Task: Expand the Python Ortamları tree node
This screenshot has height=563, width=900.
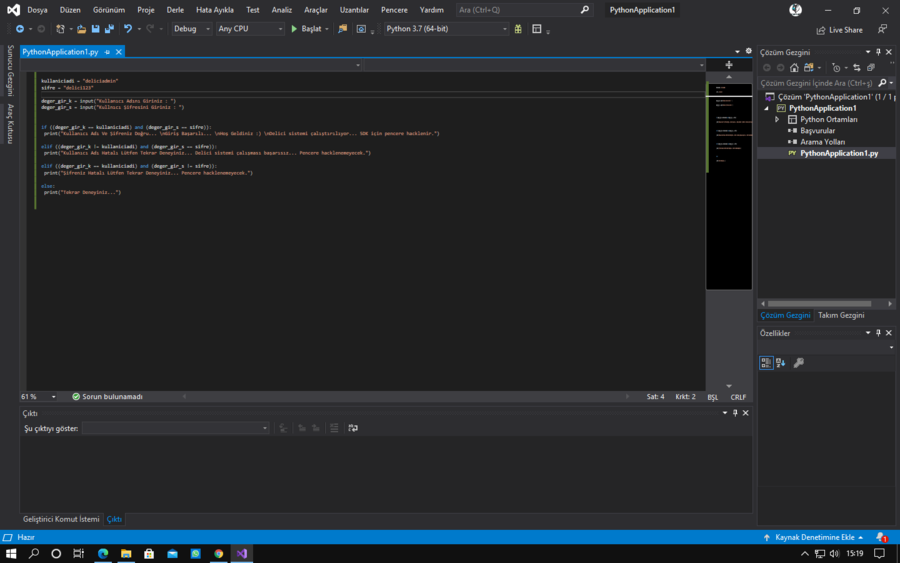Action: (x=777, y=119)
